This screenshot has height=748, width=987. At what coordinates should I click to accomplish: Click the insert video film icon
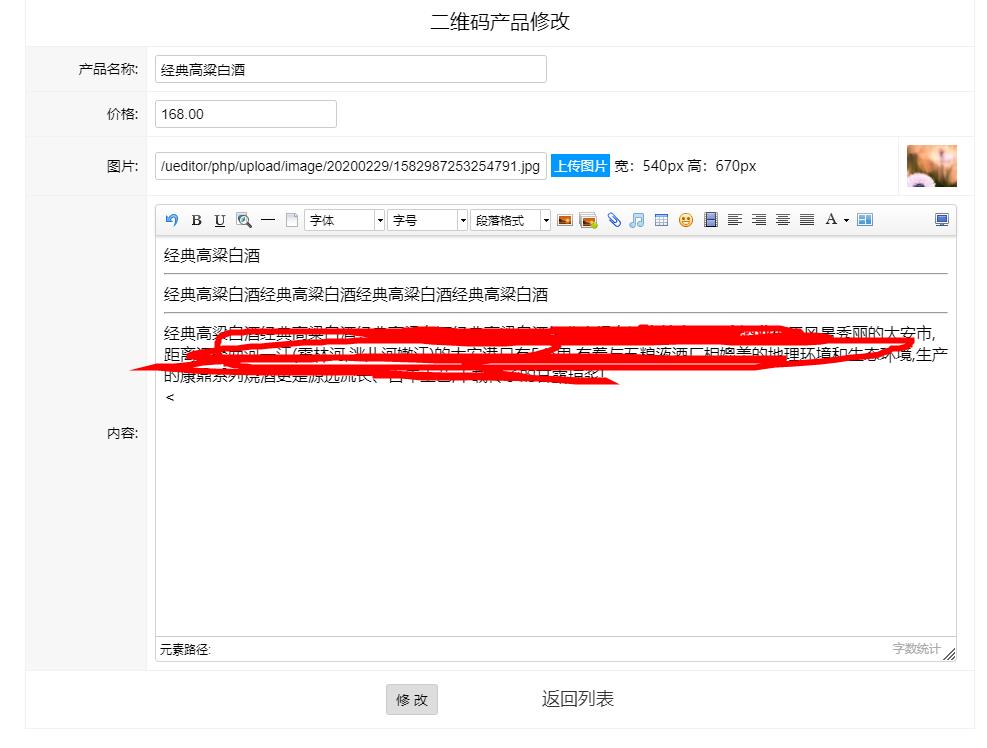tap(711, 220)
